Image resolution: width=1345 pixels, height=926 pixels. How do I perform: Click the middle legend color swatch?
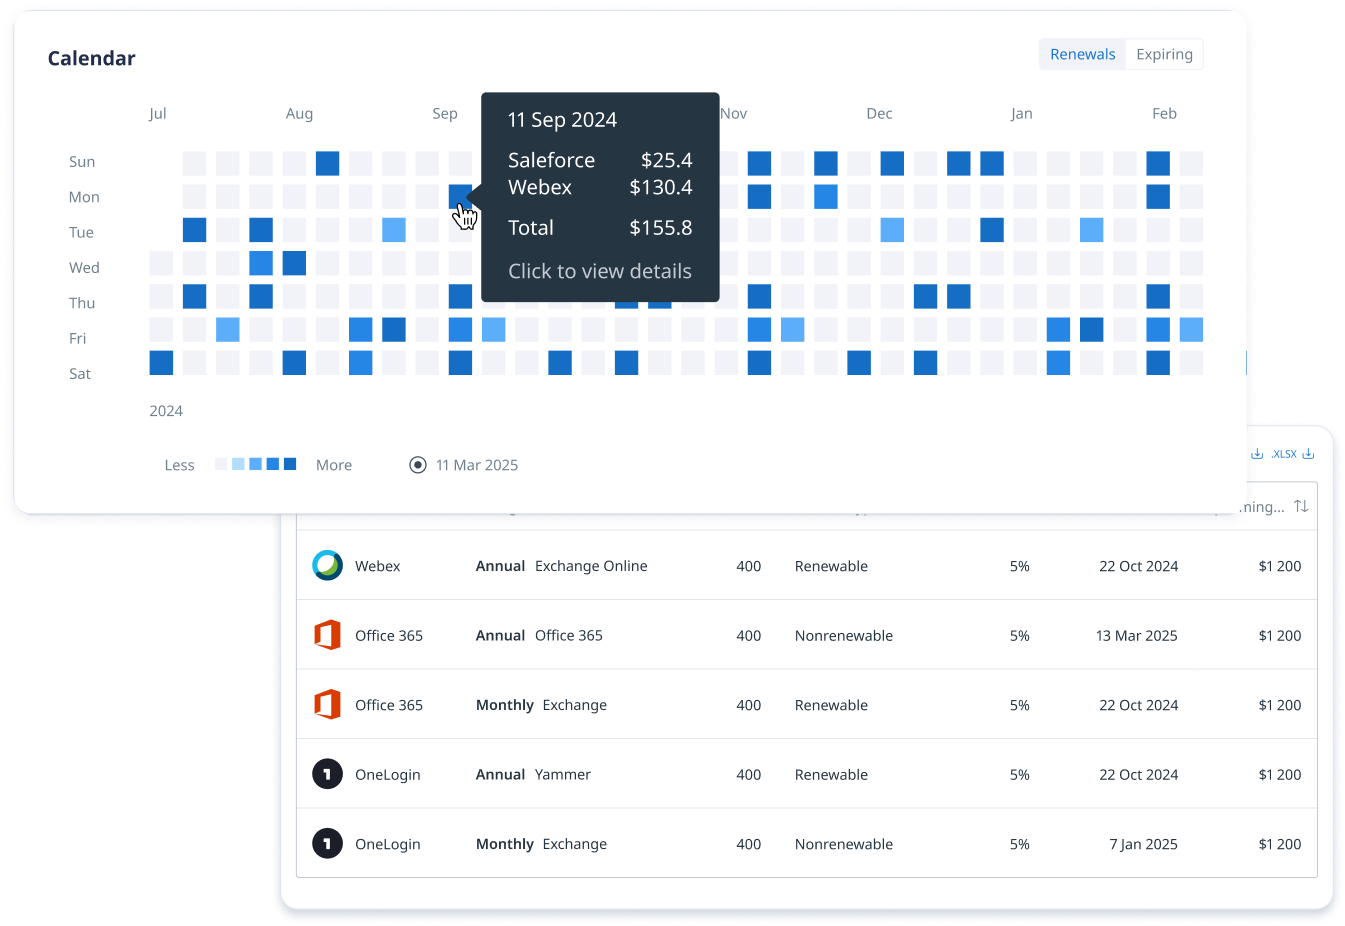[255, 464]
